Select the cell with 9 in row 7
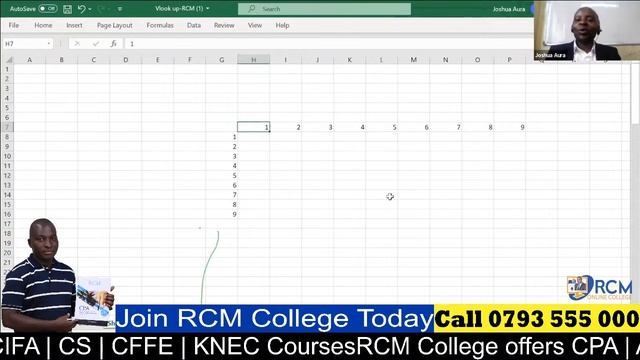This screenshot has height=360, width=640. (x=509, y=127)
